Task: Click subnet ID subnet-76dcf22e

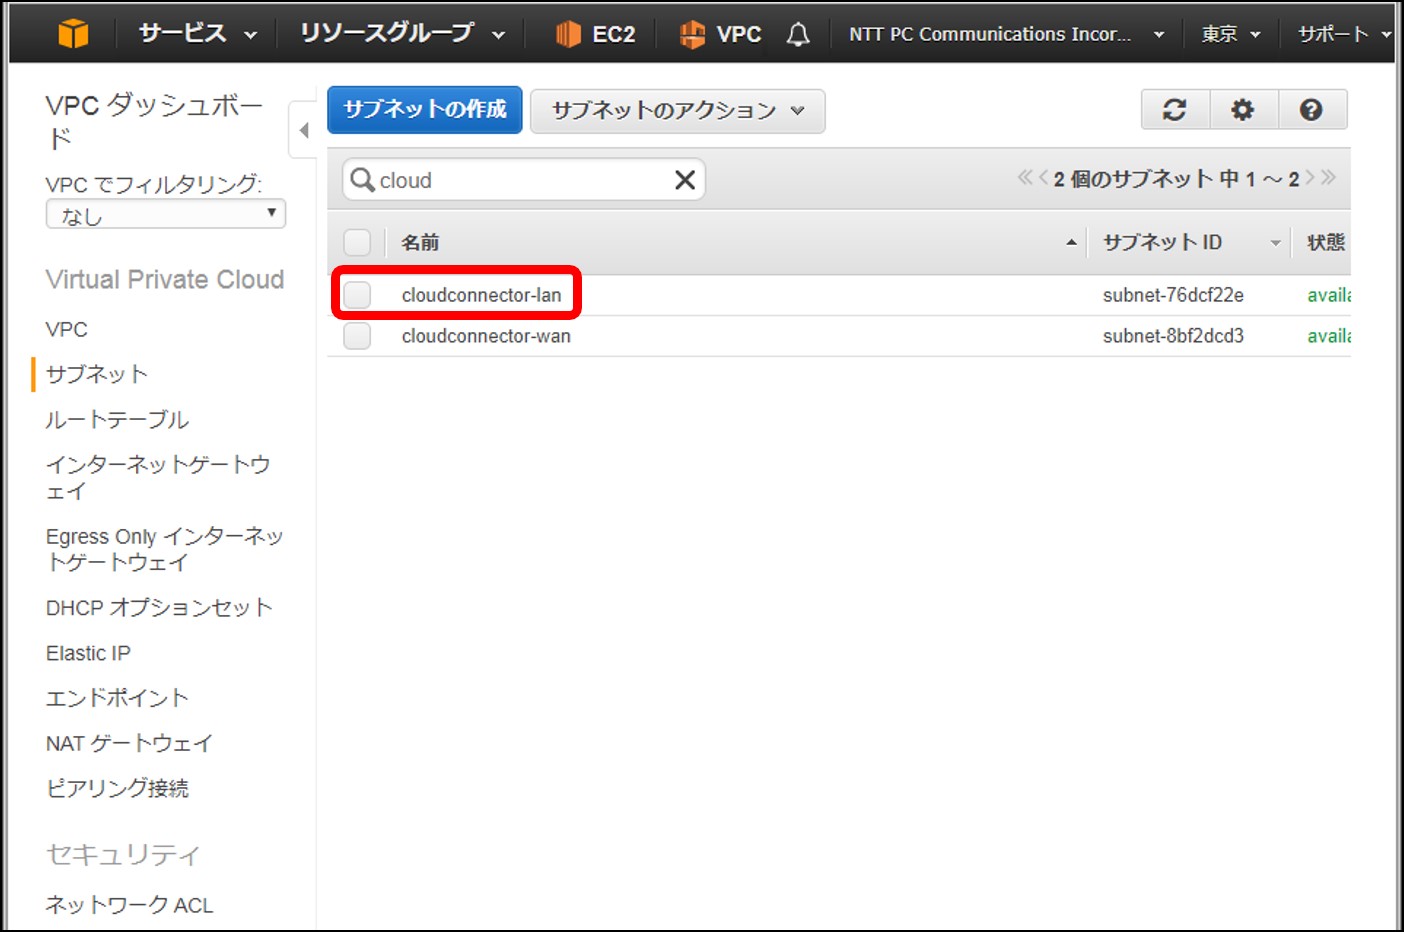Action: coord(1173,295)
